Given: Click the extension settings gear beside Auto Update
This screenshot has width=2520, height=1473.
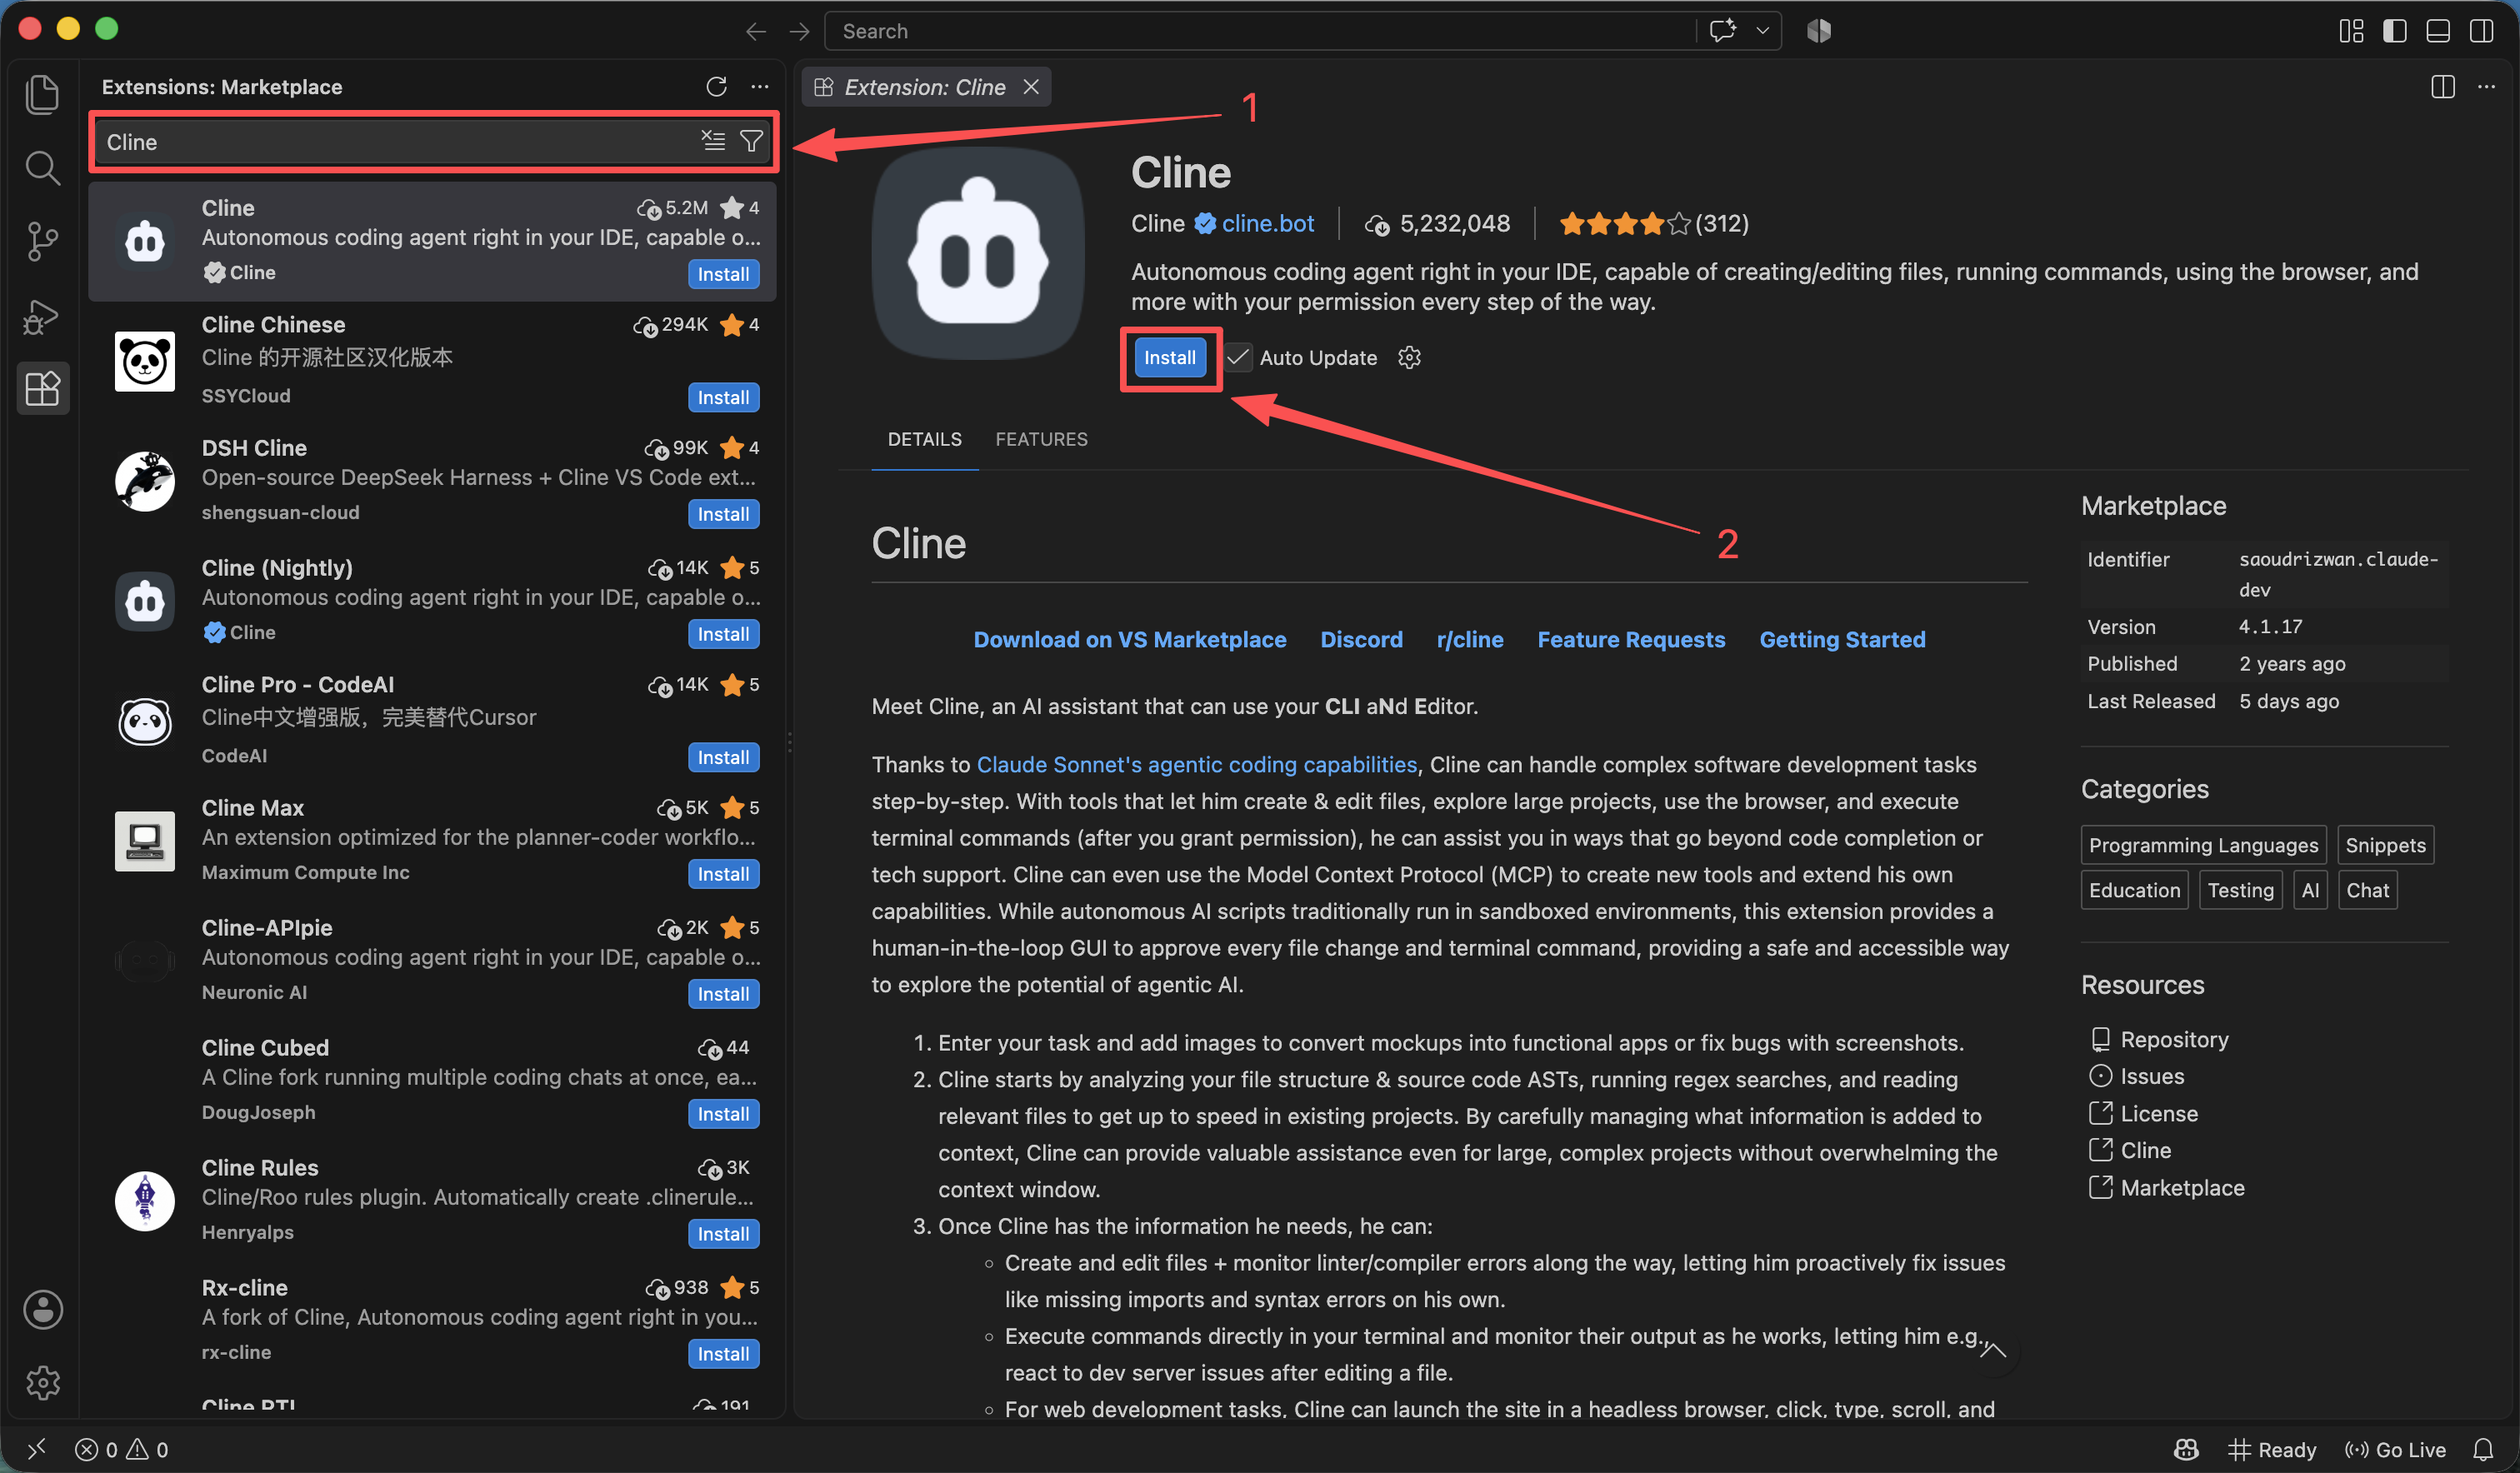Looking at the screenshot, I should point(1409,357).
